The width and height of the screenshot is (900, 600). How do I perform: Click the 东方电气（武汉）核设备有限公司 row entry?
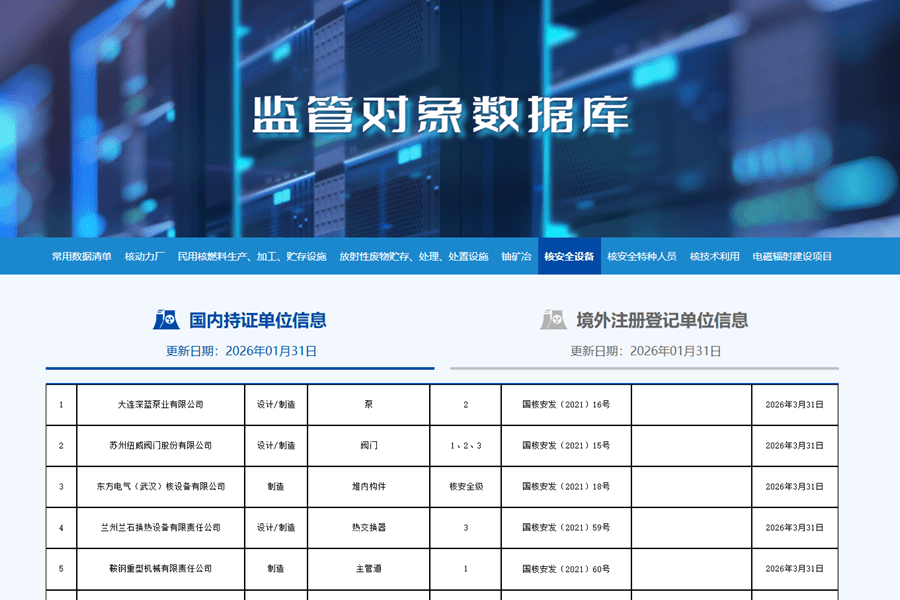(160, 487)
